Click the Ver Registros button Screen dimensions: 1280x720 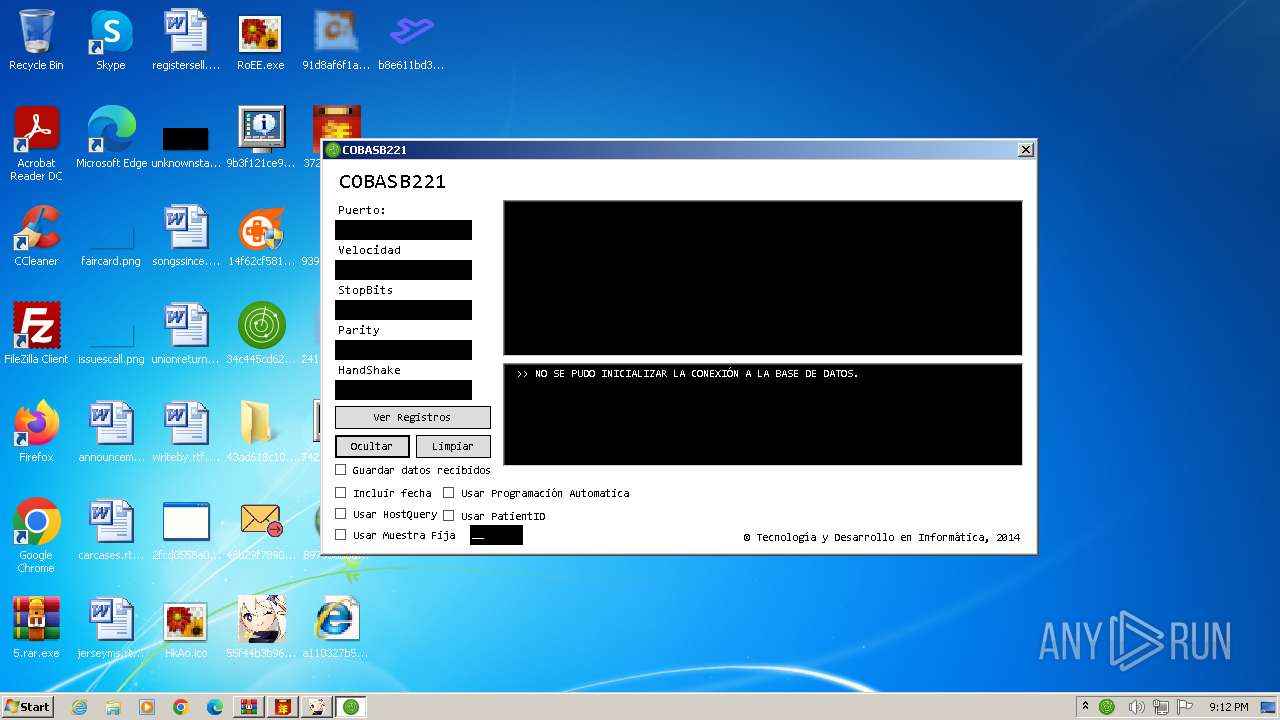pyautogui.click(x=412, y=417)
